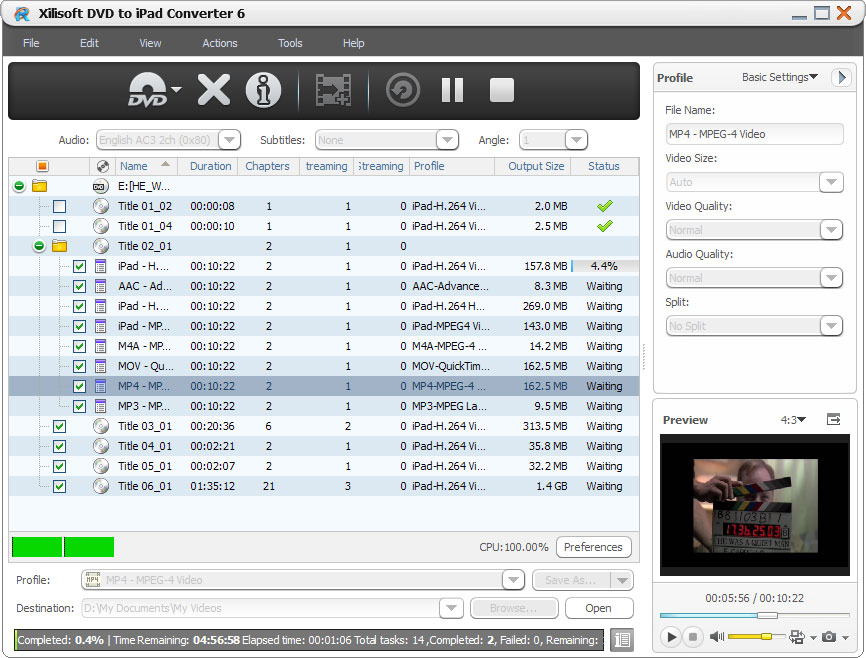
Task: Open the Angle dropdown
Action: [x=576, y=140]
